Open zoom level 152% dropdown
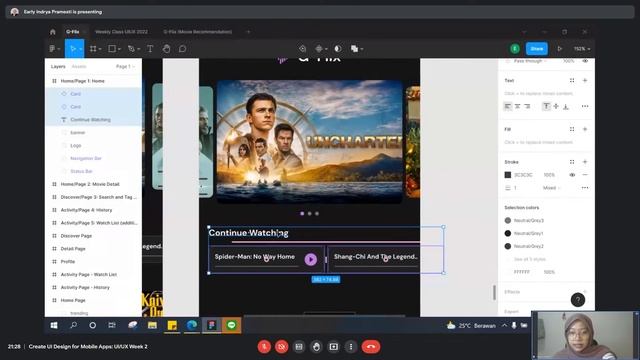Viewport: 640px width, 360px height. [582, 49]
